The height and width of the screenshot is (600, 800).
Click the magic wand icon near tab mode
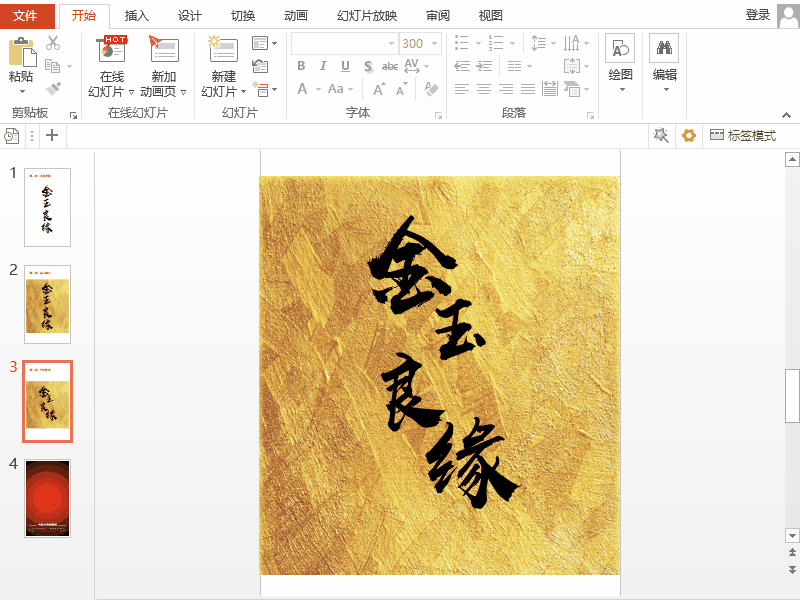pyautogui.click(x=660, y=136)
